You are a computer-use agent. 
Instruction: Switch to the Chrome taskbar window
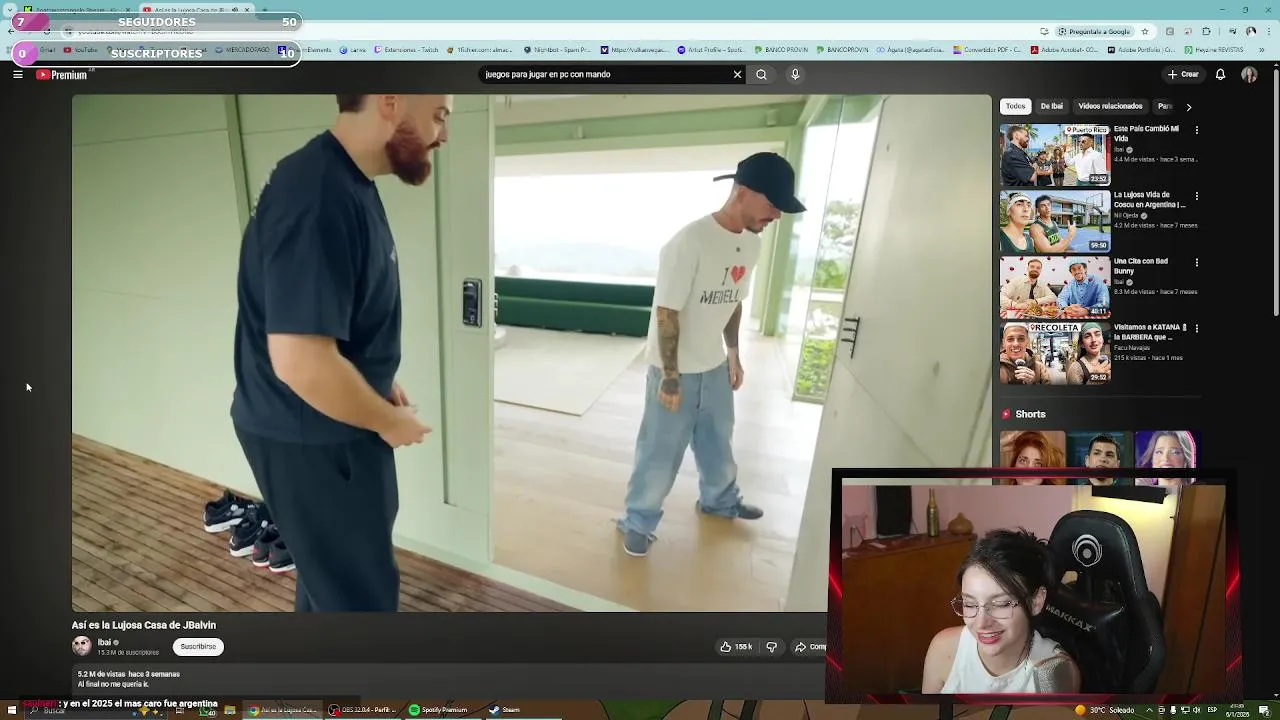[x=283, y=710]
